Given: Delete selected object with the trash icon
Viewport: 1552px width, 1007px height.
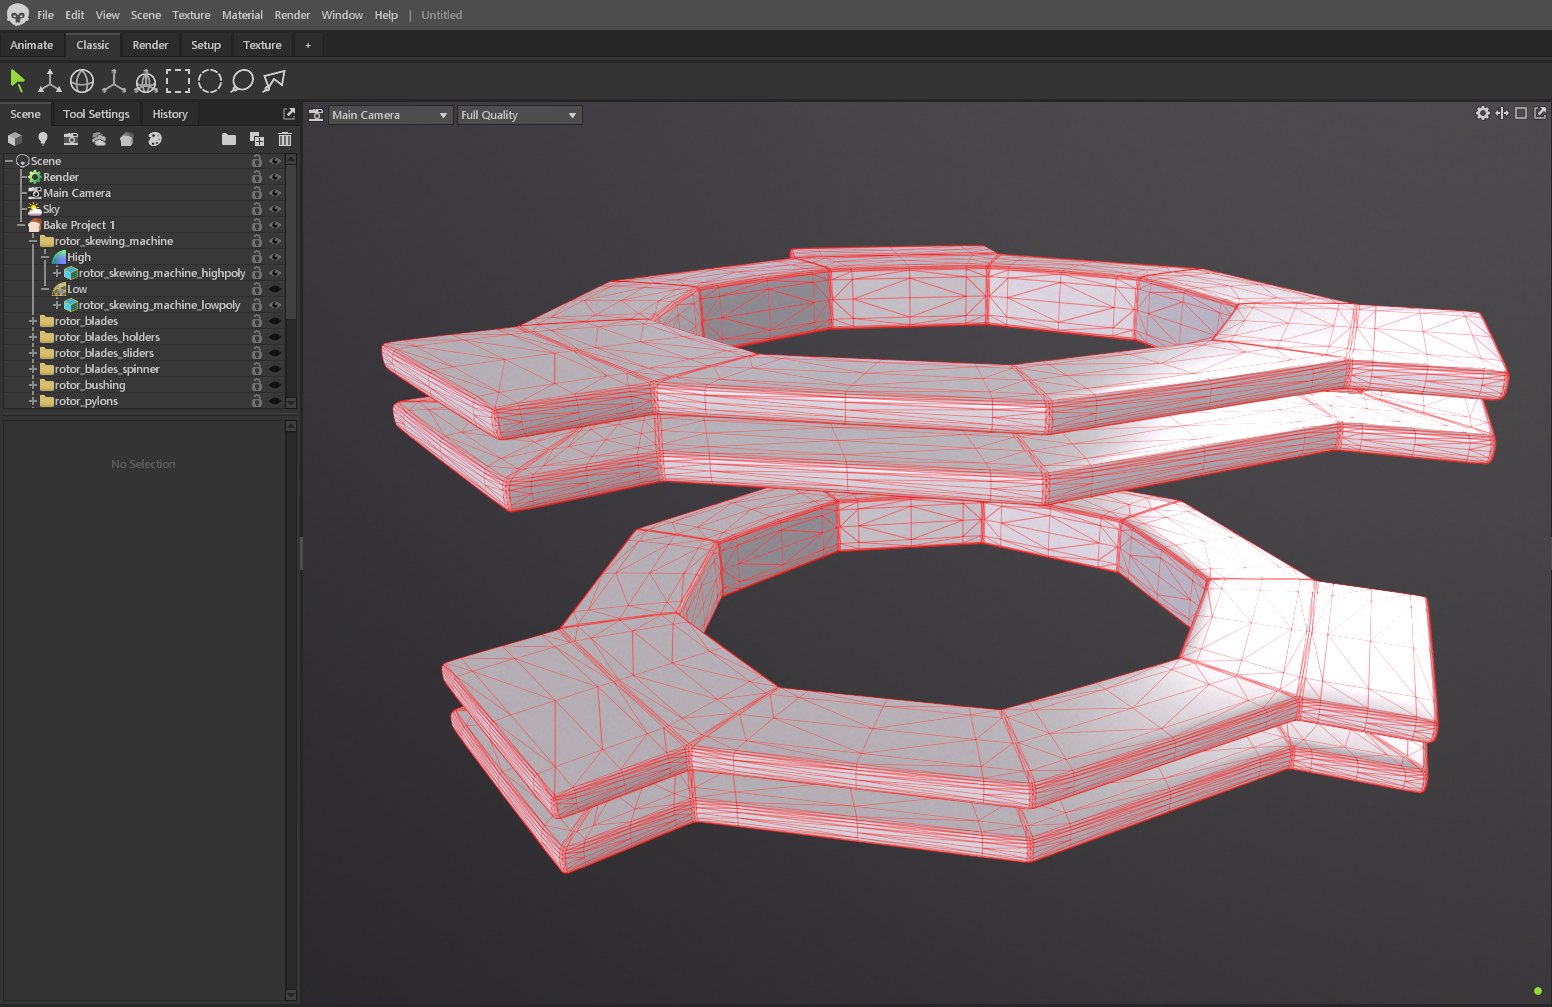Looking at the screenshot, I should 285,139.
